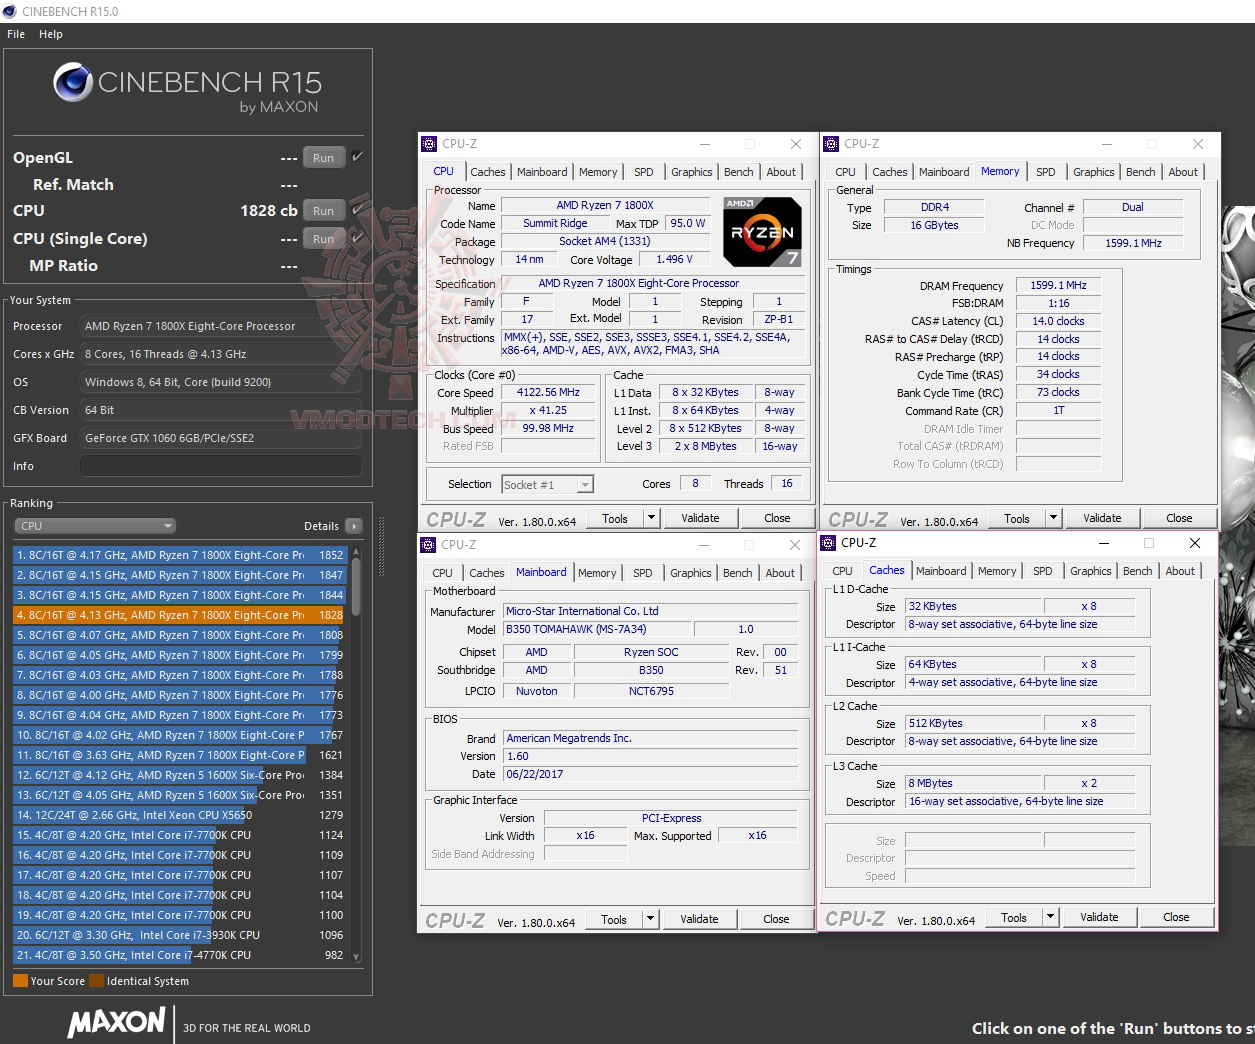Run the CPU benchmark
Viewport: 1255px width, 1044px height.
click(323, 211)
